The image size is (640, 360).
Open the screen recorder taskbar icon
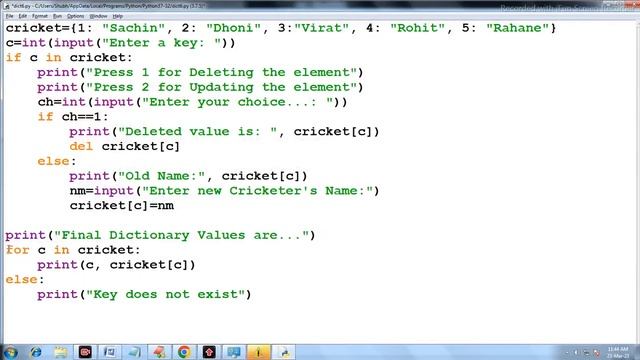coord(85,352)
